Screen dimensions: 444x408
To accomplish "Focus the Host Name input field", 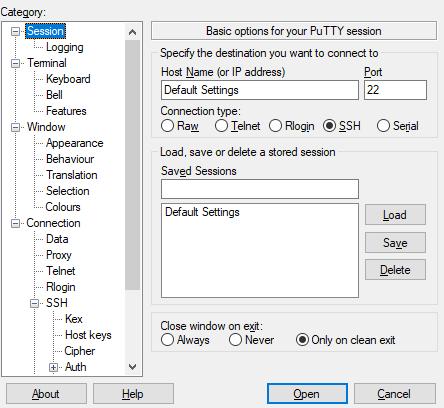I will point(260,90).
